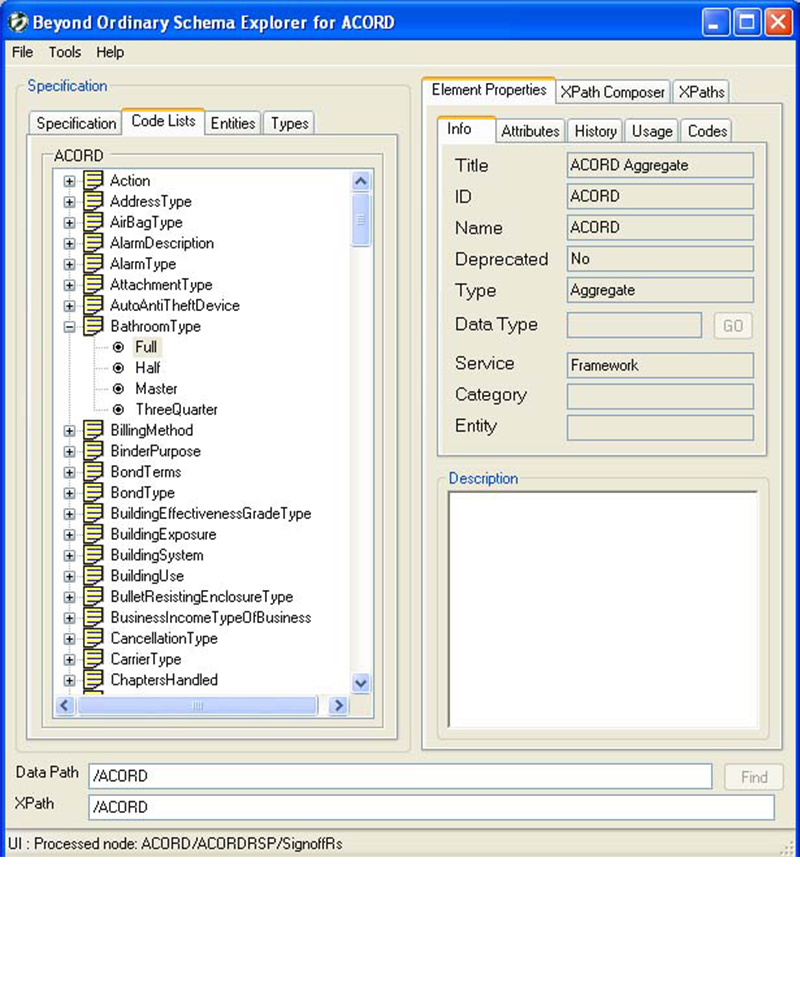
Task: Collapse the BathroomType node
Action: pyautogui.click(x=70, y=327)
